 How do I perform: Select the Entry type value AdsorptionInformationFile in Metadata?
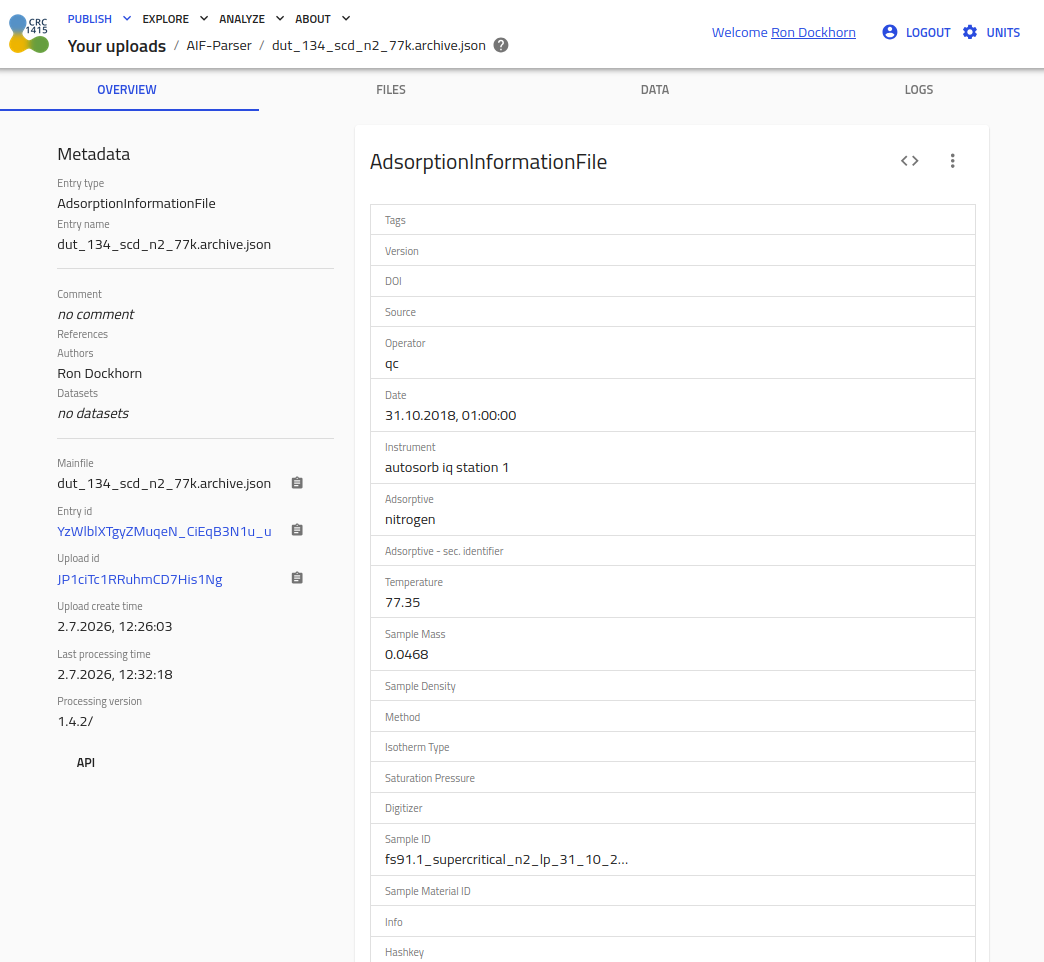[136, 204]
